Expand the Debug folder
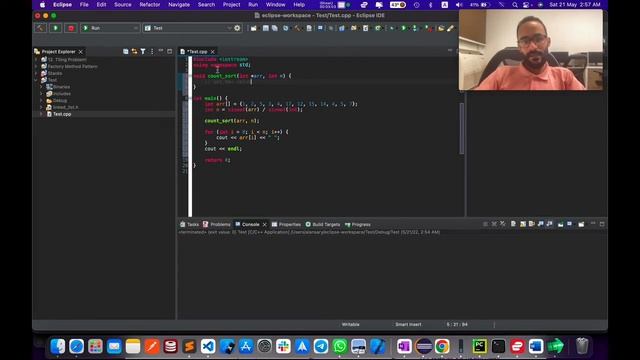Screen dimensions: 640x360 click(x=41, y=100)
